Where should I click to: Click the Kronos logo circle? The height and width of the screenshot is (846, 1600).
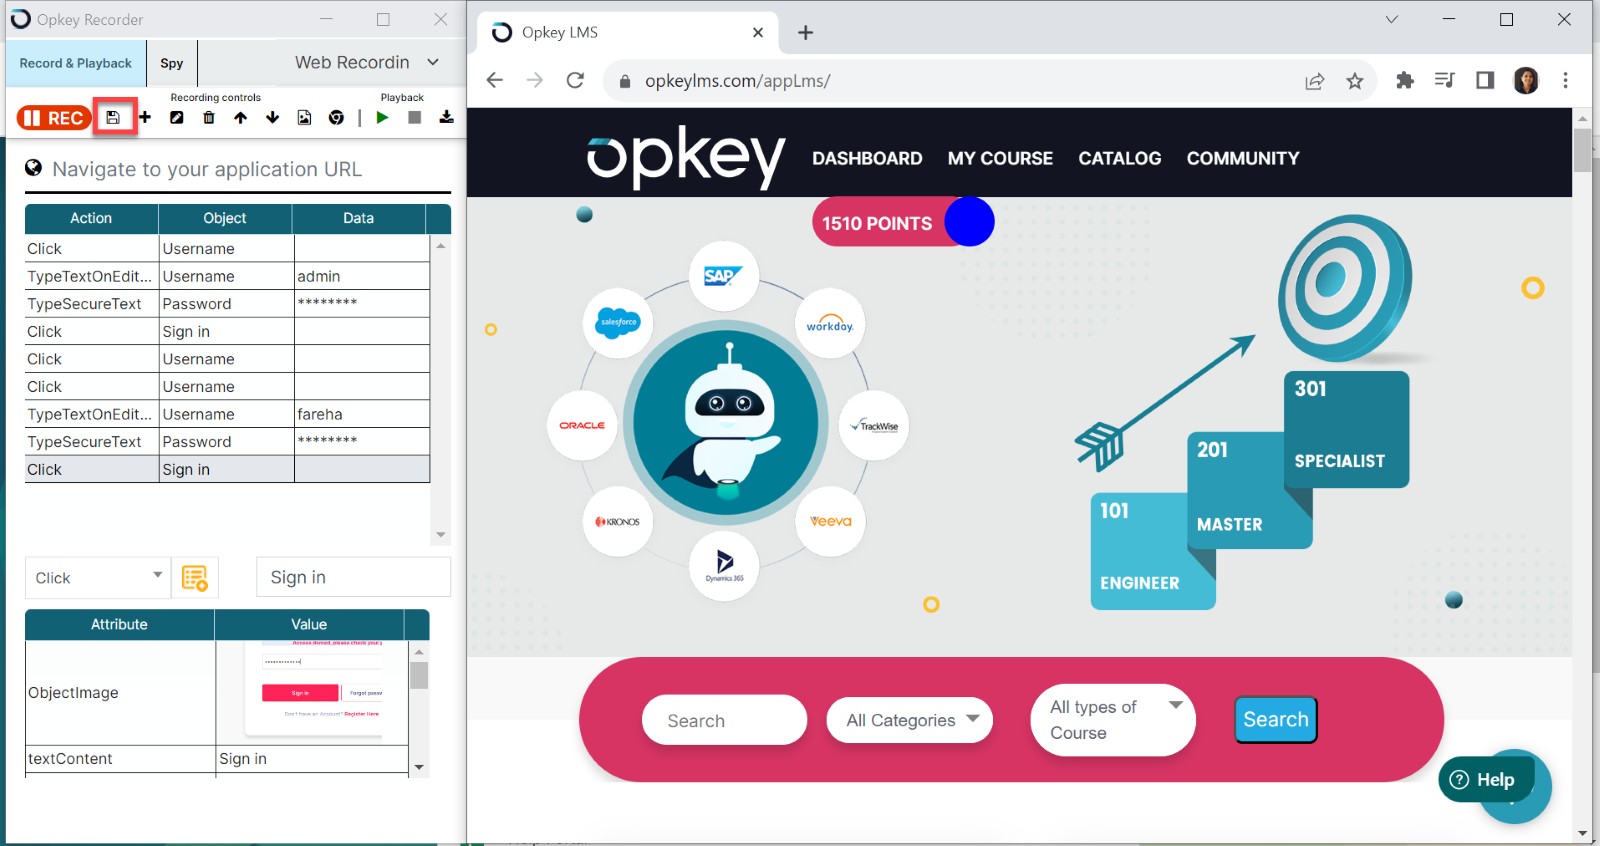[x=618, y=521]
